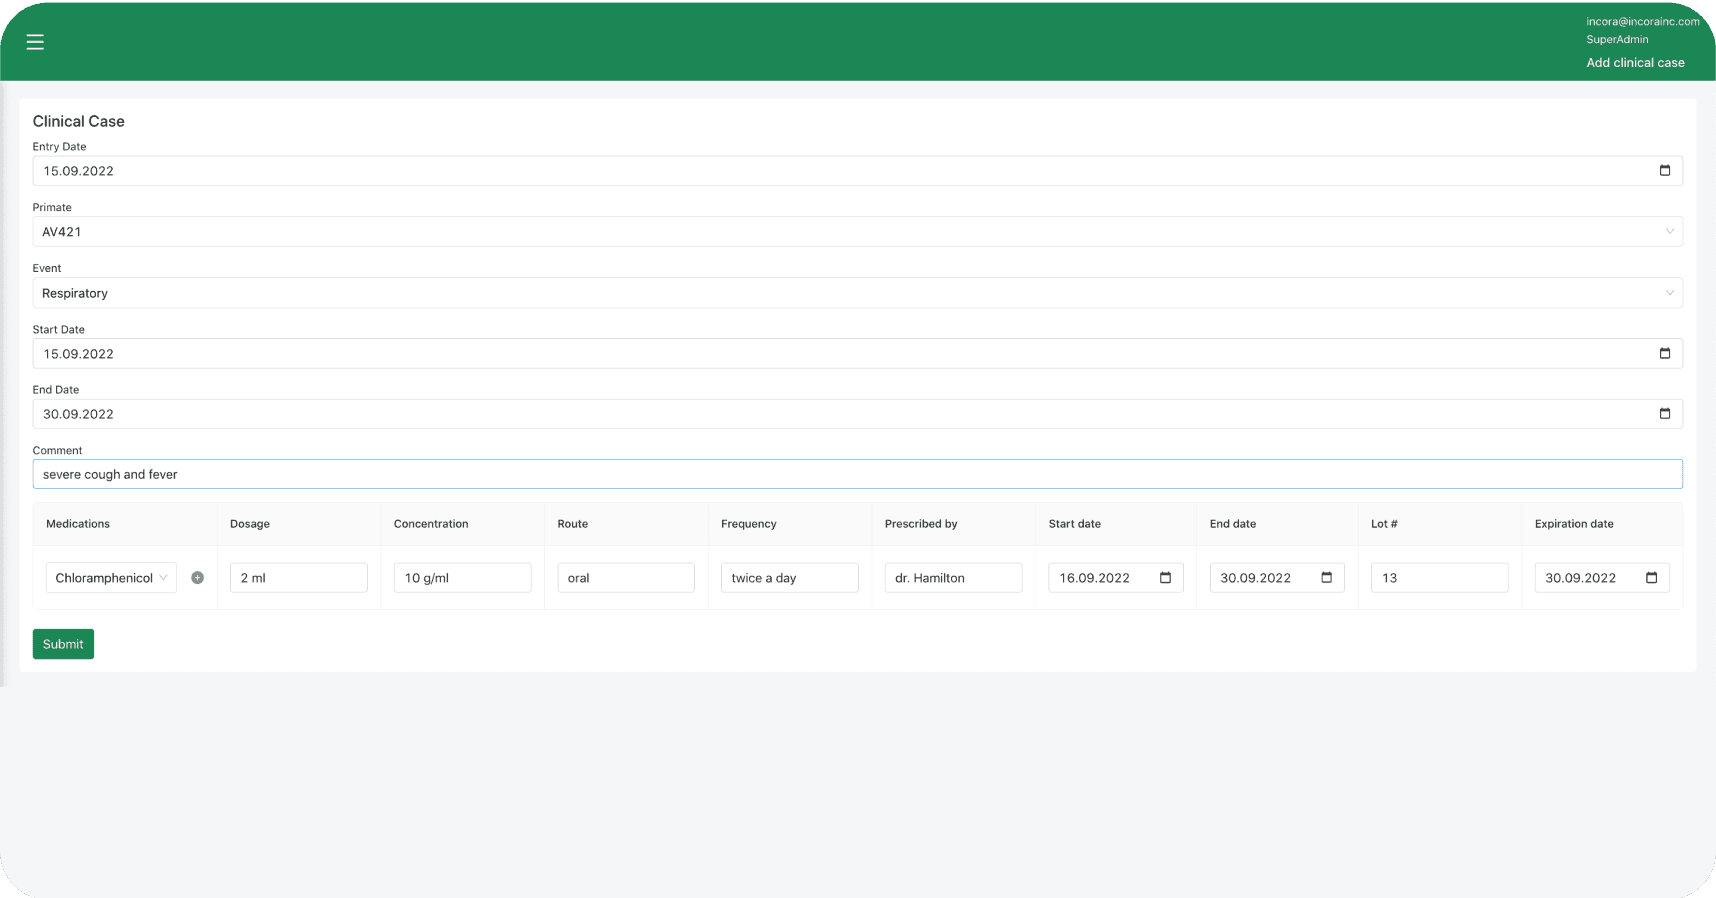Select the Route field containing oral
Viewport: 1716px width, 898px height.
625,578
